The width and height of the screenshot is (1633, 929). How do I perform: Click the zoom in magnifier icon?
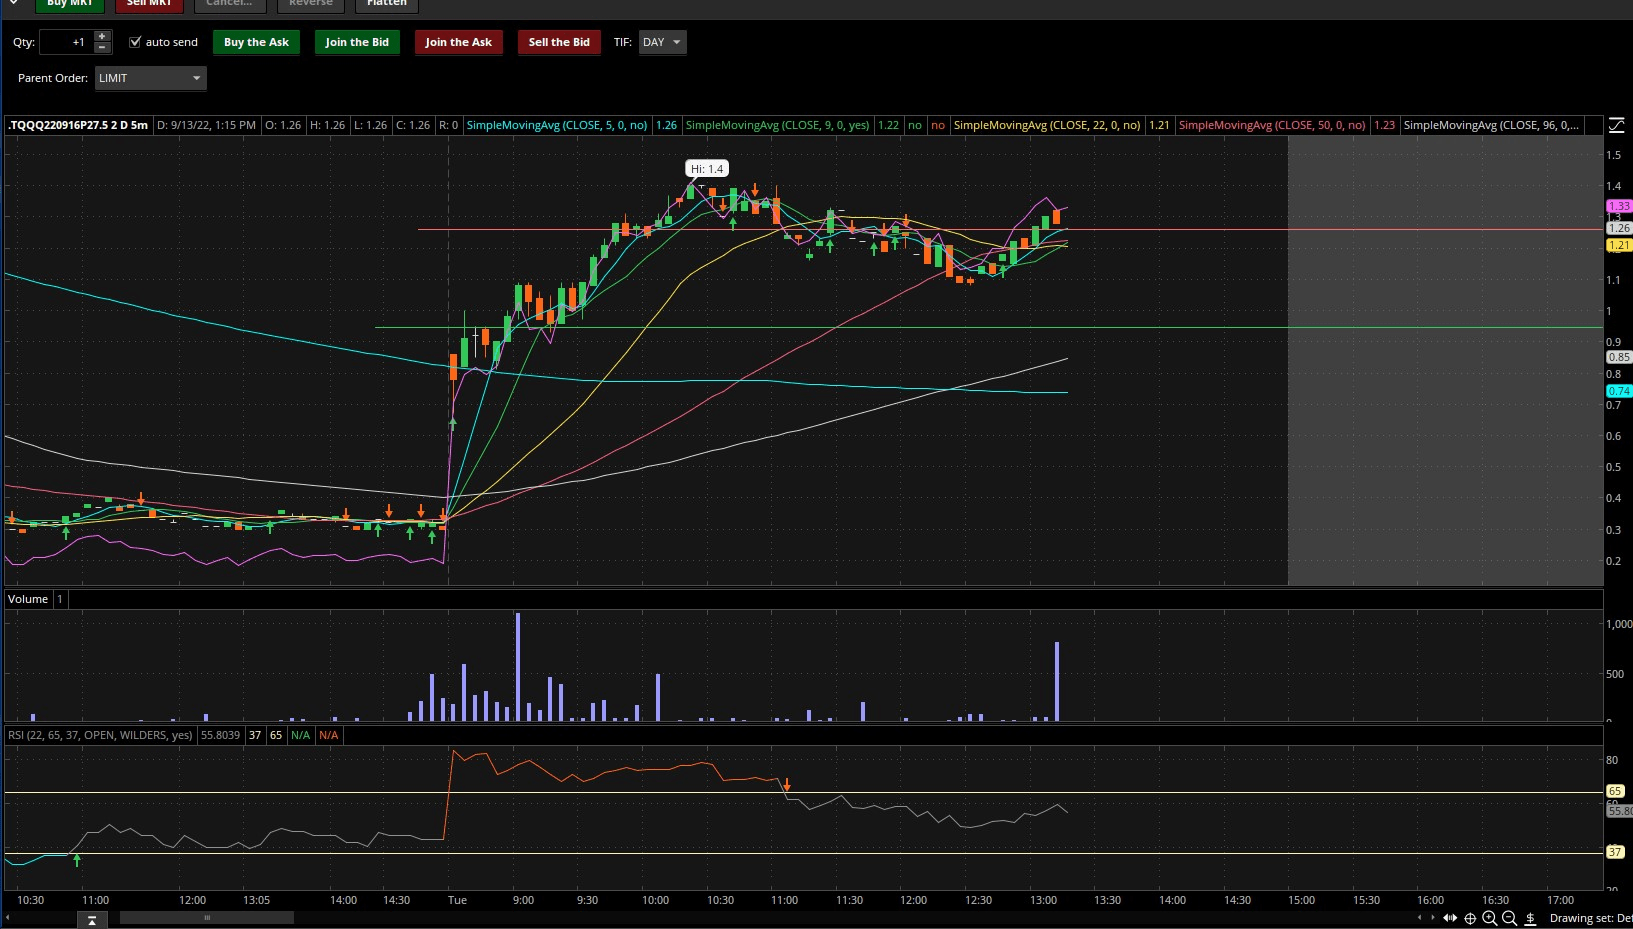[1490, 918]
